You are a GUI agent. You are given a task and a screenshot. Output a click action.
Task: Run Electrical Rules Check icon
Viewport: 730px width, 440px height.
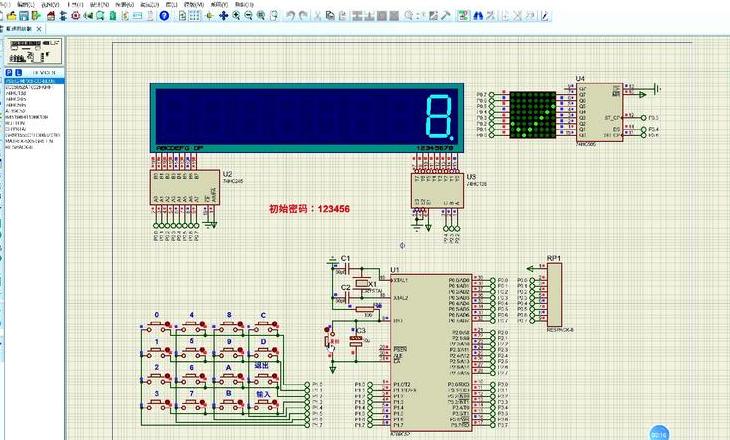tap(545, 16)
